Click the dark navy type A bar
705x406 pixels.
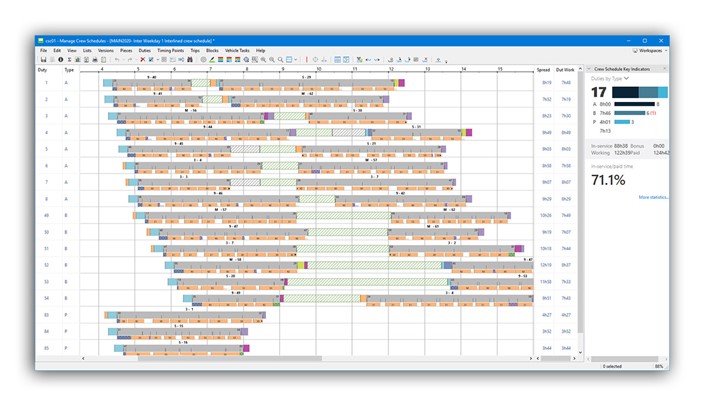point(634,104)
